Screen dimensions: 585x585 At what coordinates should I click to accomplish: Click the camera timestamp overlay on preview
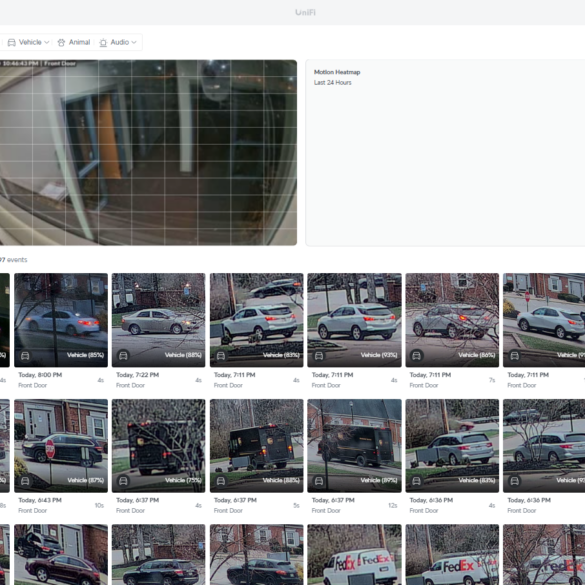[38, 64]
